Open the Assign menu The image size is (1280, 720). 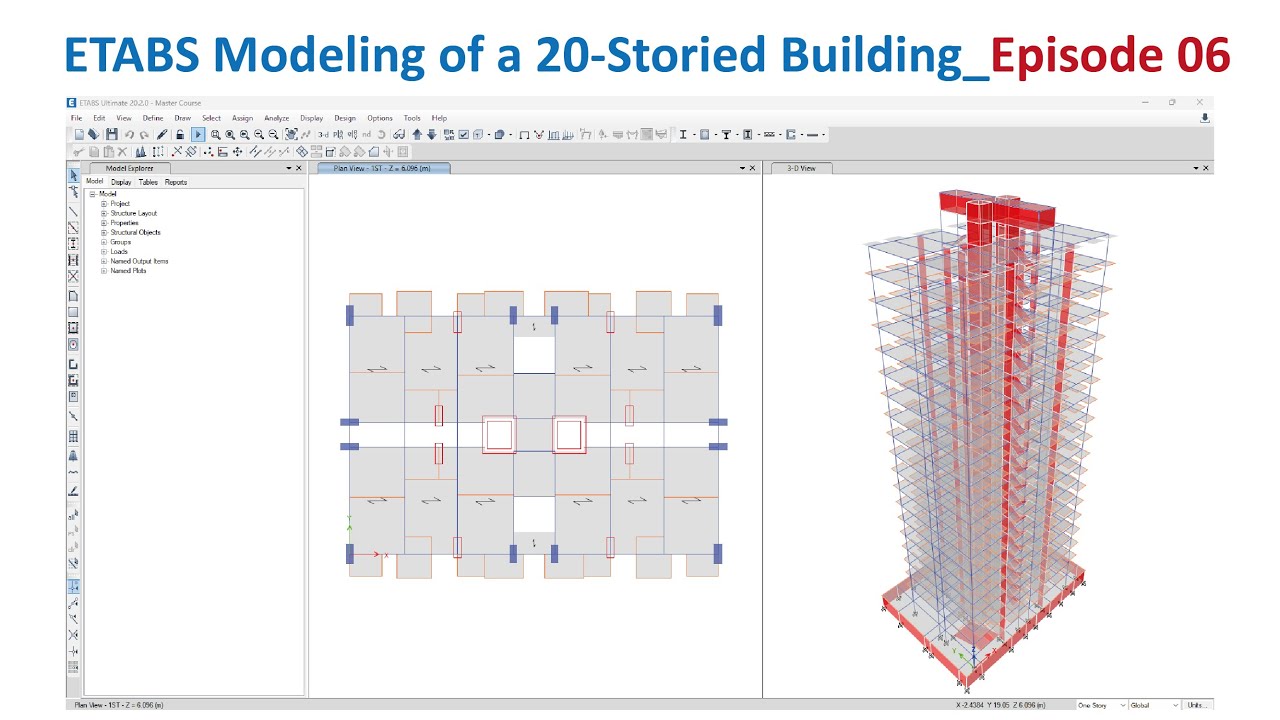pos(242,118)
